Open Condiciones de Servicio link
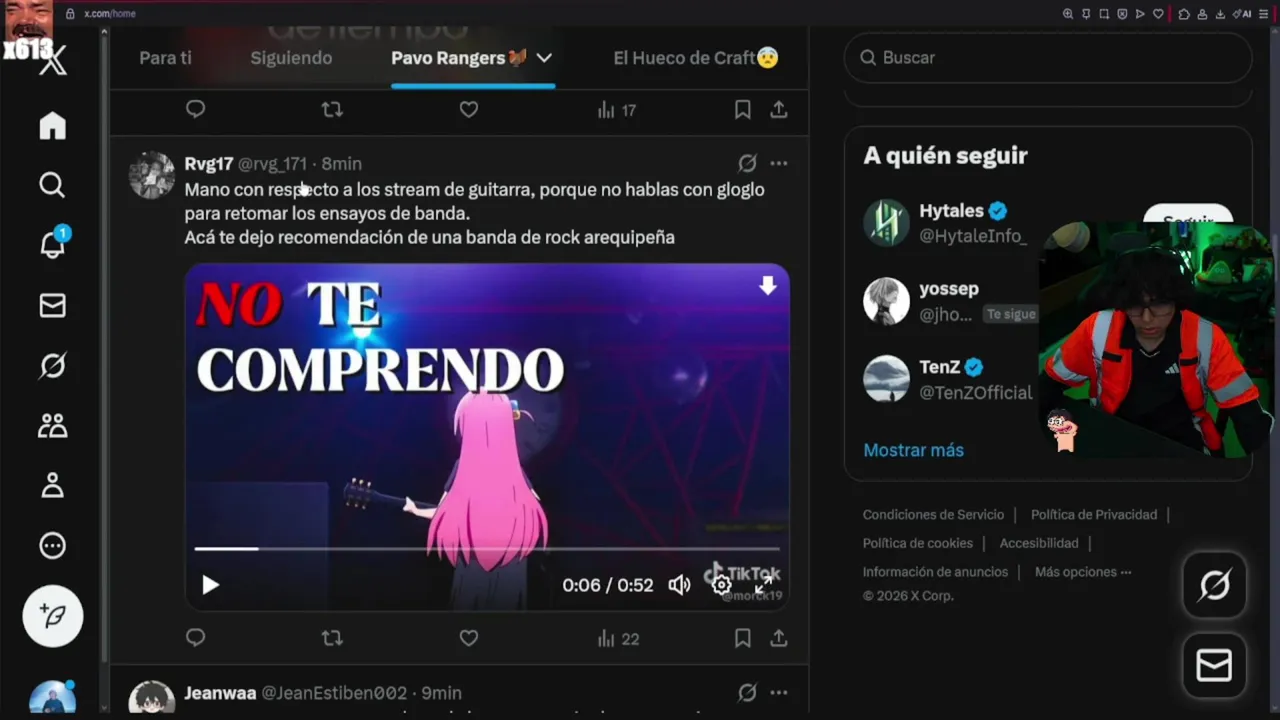The height and width of the screenshot is (720, 1280). click(x=933, y=515)
